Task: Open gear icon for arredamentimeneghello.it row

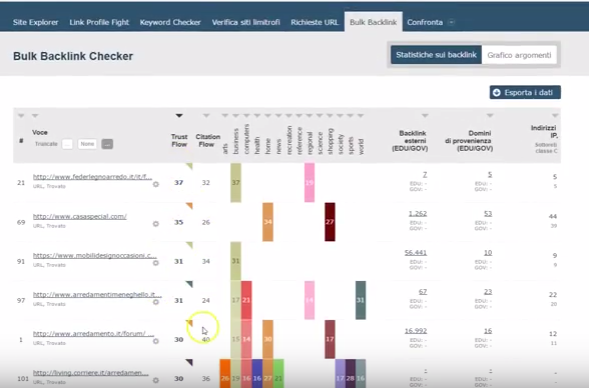Action: click(156, 302)
